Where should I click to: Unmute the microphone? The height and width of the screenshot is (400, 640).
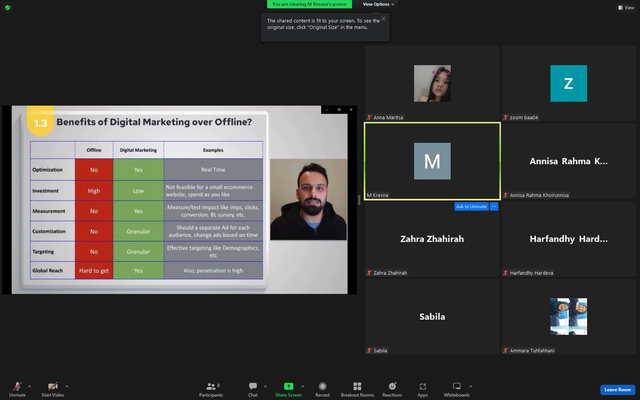(17, 389)
